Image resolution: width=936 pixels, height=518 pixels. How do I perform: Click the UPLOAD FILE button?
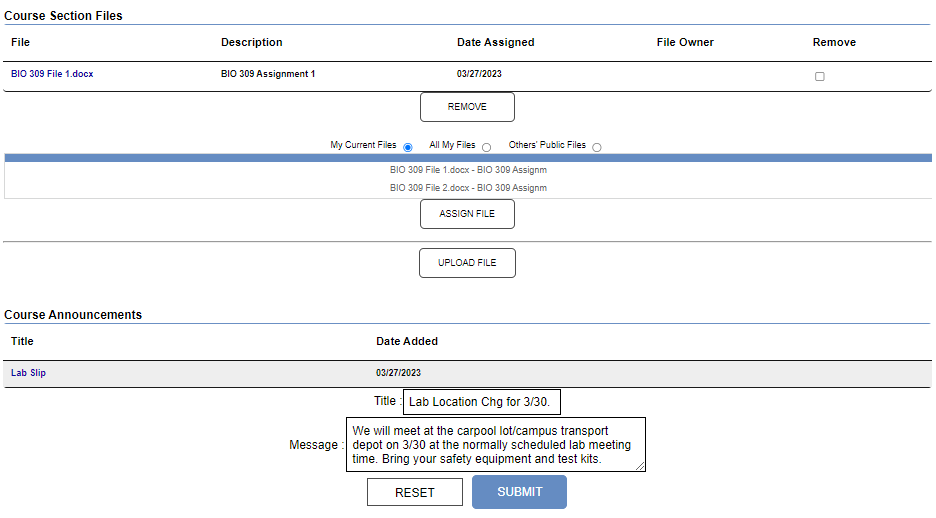[467, 263]
